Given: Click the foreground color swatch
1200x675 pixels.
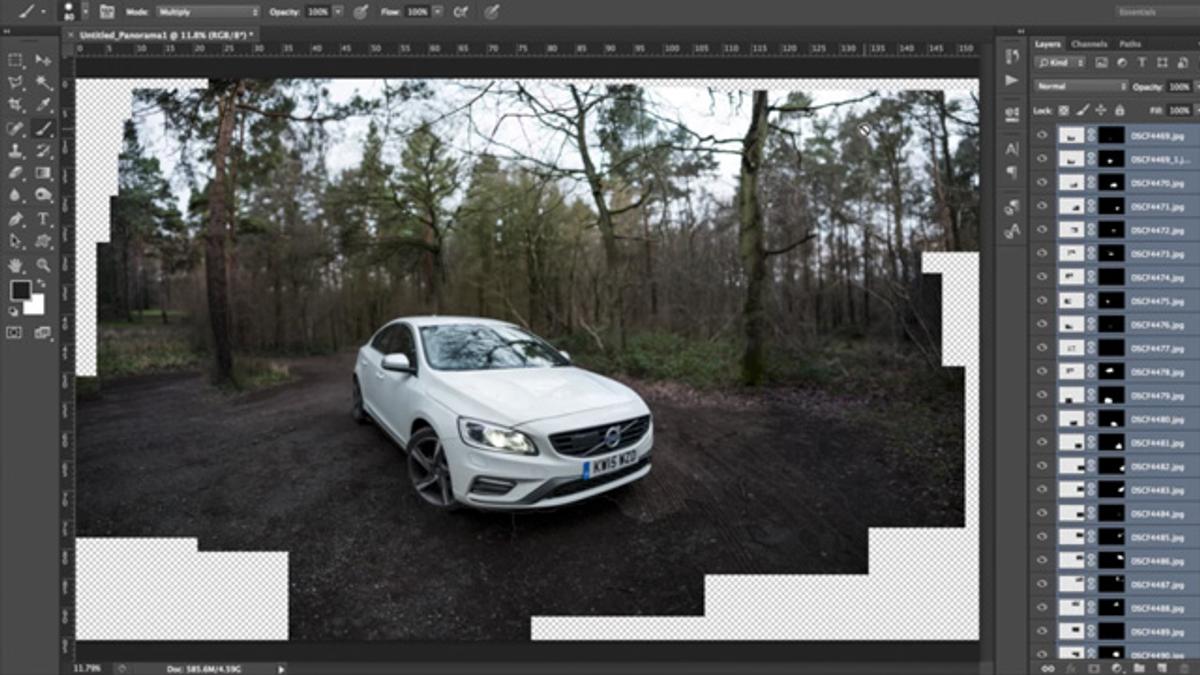Looking at the screenshot, I should [x=21, y=290].
